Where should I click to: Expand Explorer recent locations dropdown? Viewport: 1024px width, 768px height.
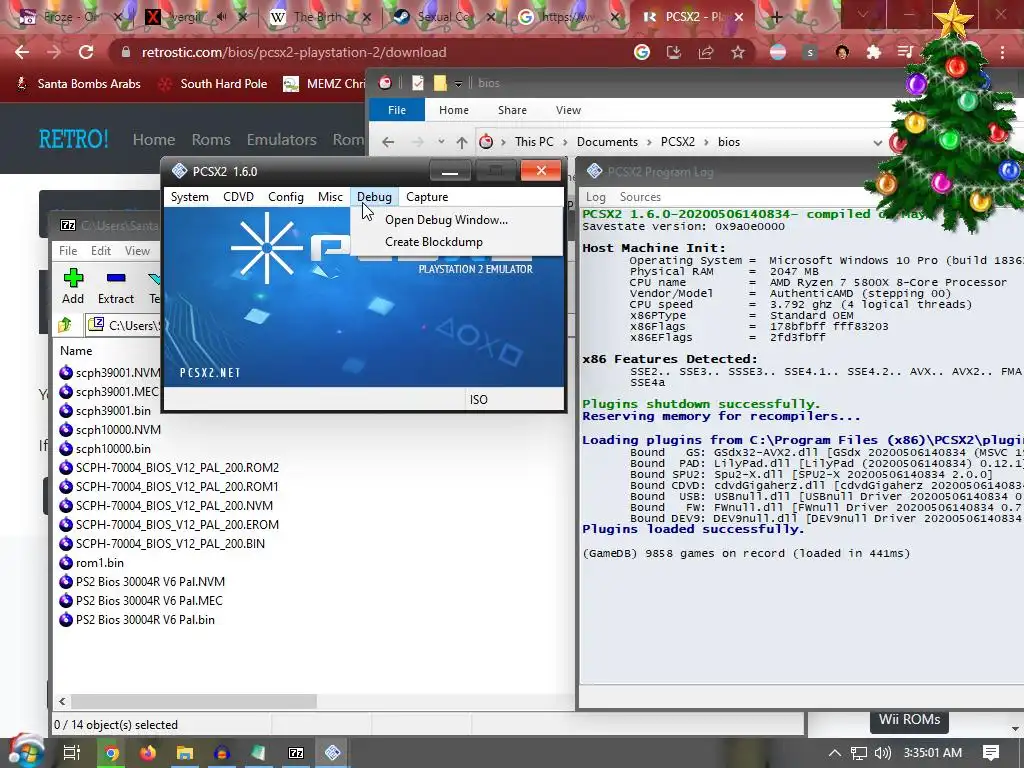point(441,142)
